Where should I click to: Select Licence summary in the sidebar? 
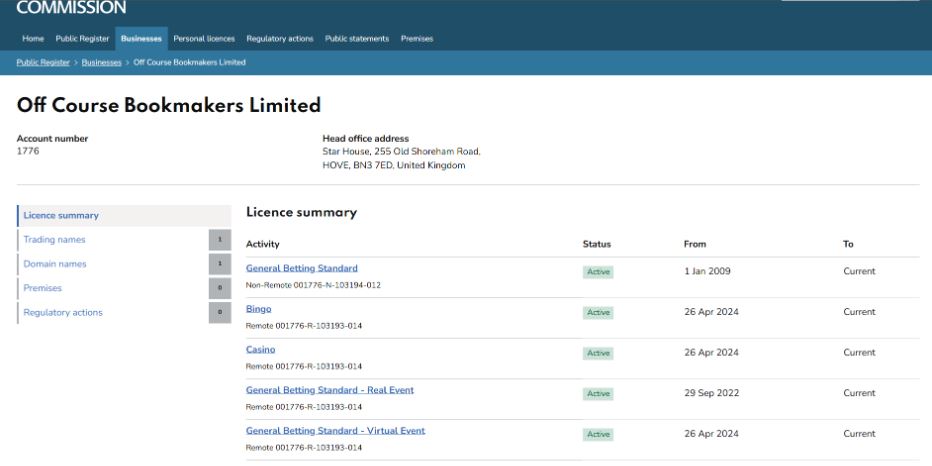[124, 216]
